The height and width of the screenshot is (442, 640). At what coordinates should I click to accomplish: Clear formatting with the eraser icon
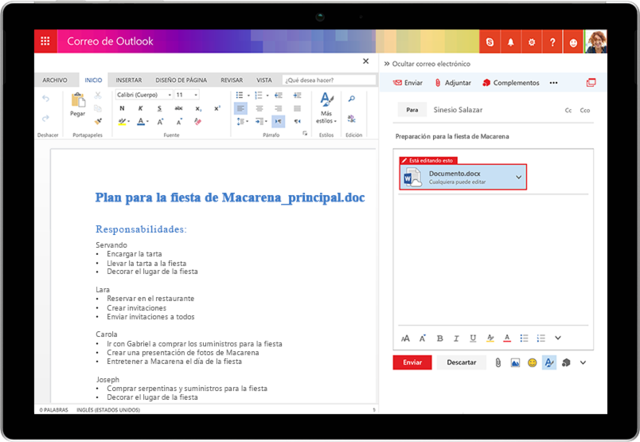pyautogui.click(x=198, y=122)
